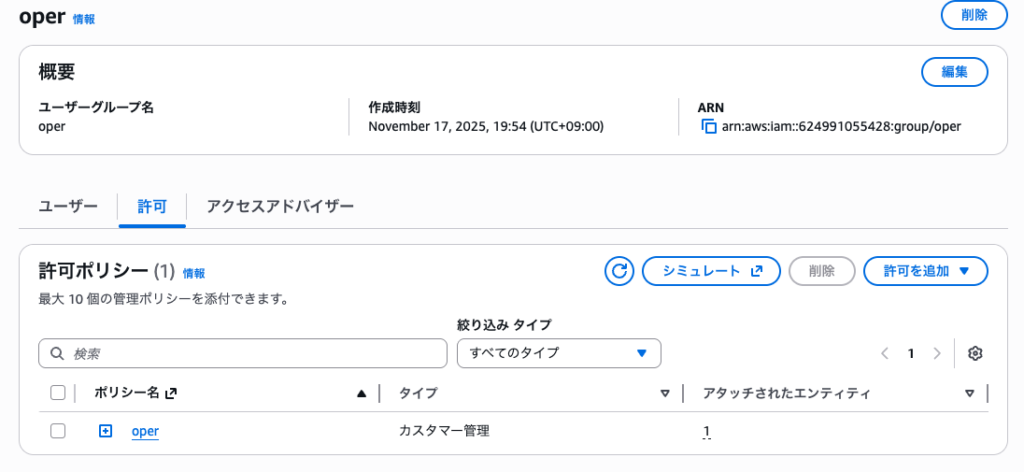Copy the group ARN with copy icon

(x=709, y=127)
